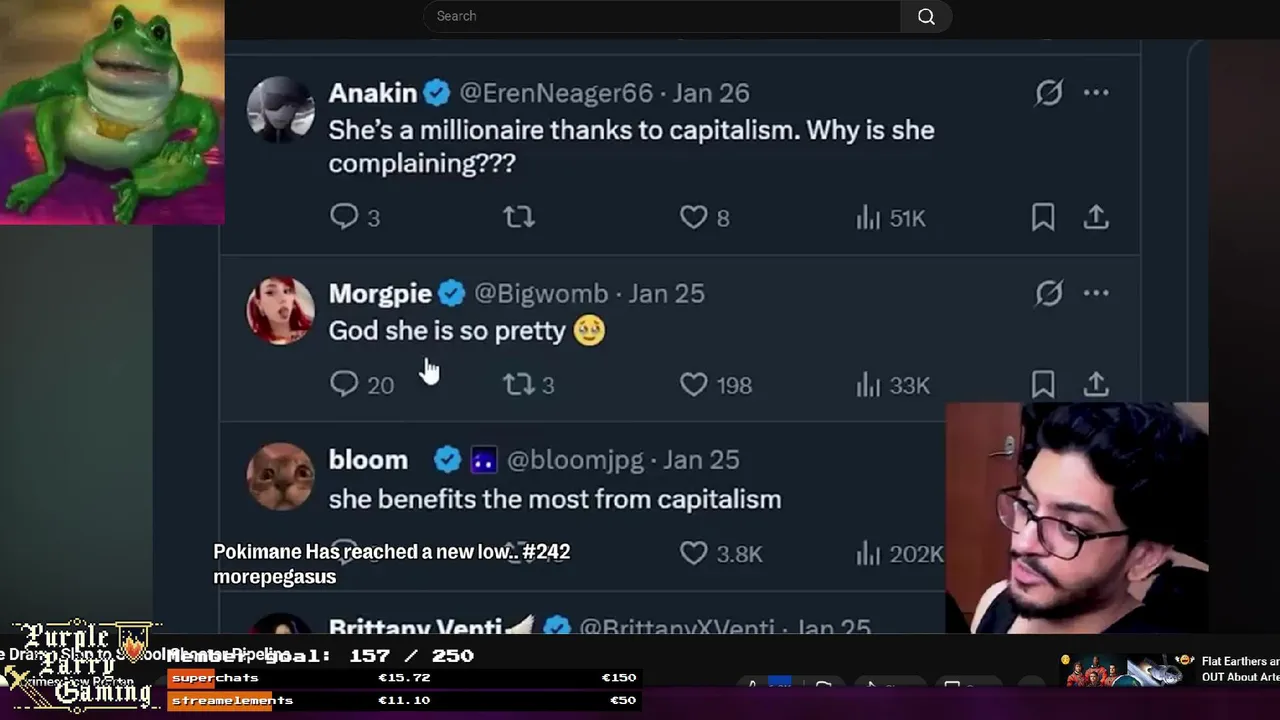
Task: Click Anakin's profile avatar
Action: pos(280,109)
